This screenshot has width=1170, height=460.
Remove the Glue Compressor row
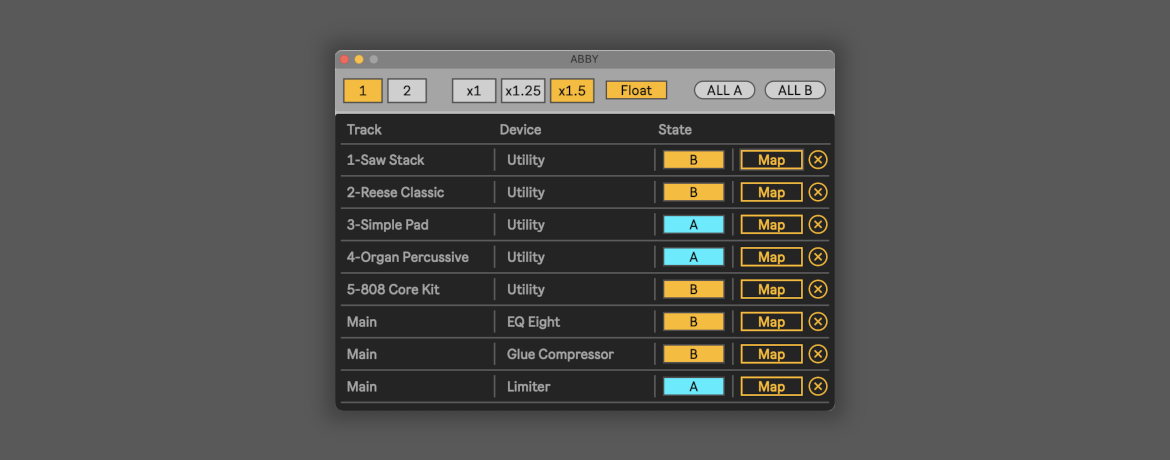(818, 354)
